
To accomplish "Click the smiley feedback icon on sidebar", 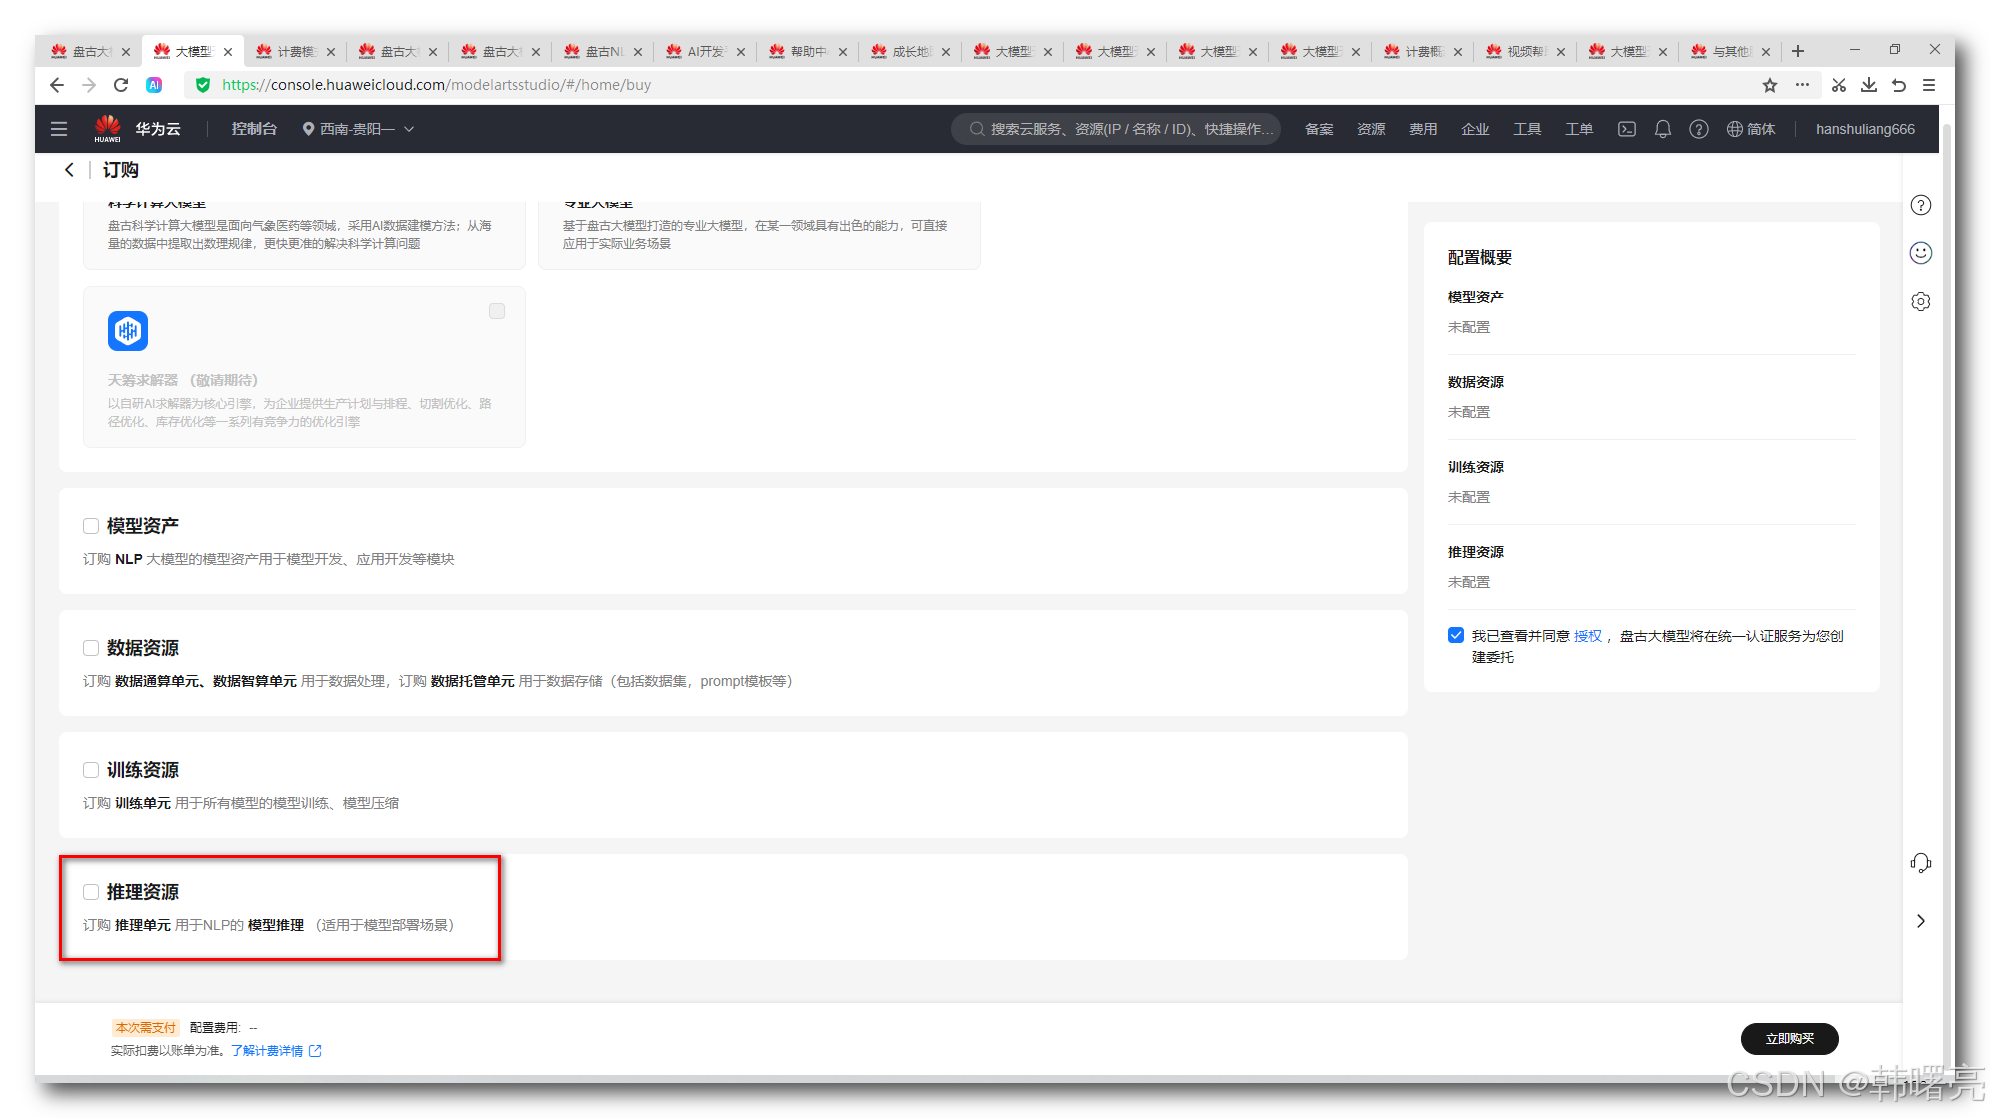I will pyautogui.click(x=1920, y=253).
